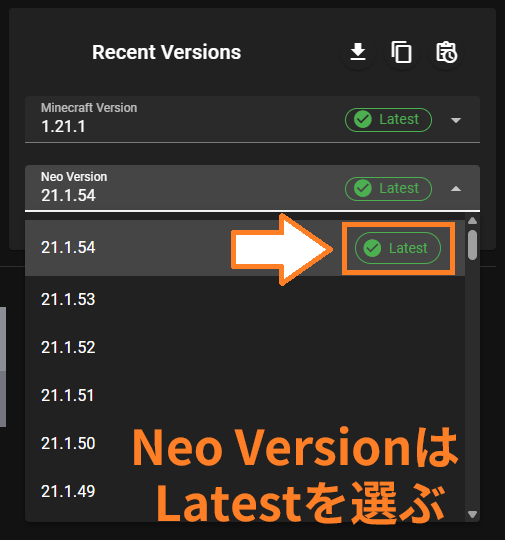Image resolution: width=505 pixels, height=540 pixels.
Task: Choose Neo version 21.1.52
Action: click(245, 347)
